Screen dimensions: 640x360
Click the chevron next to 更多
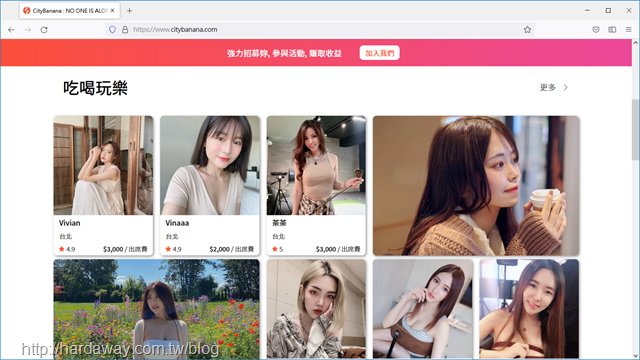click(x=566, y=87)
